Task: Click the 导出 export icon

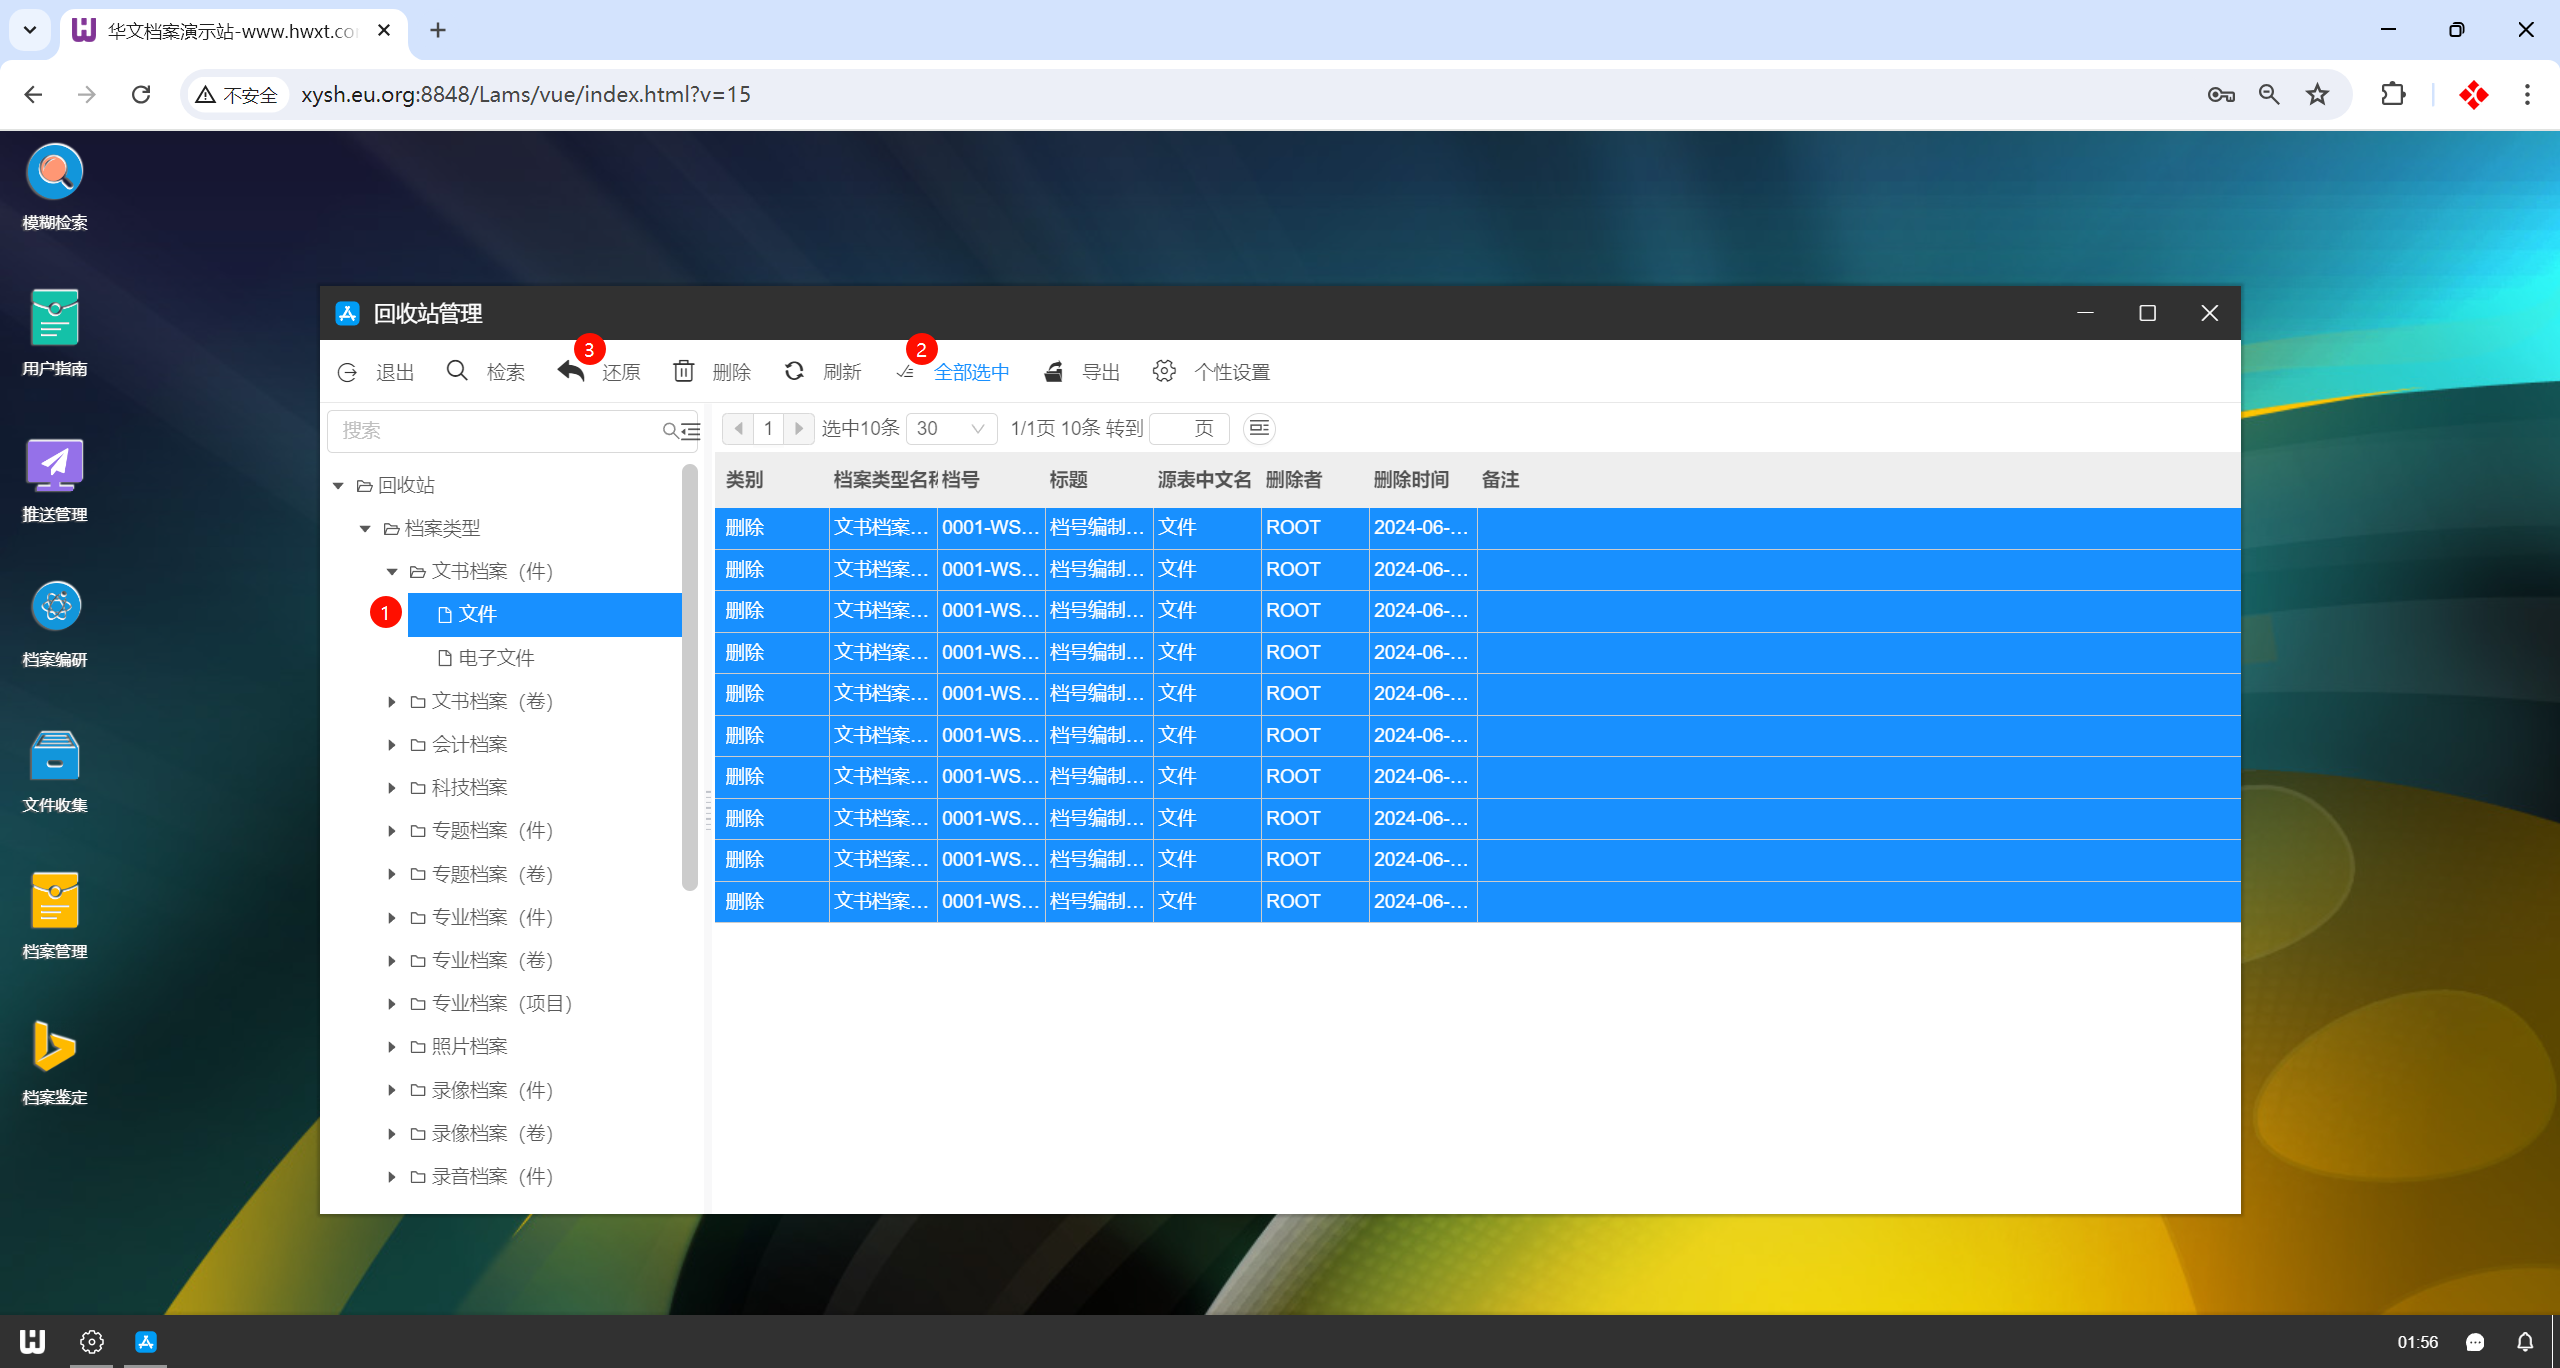Action: (1053, 372)
